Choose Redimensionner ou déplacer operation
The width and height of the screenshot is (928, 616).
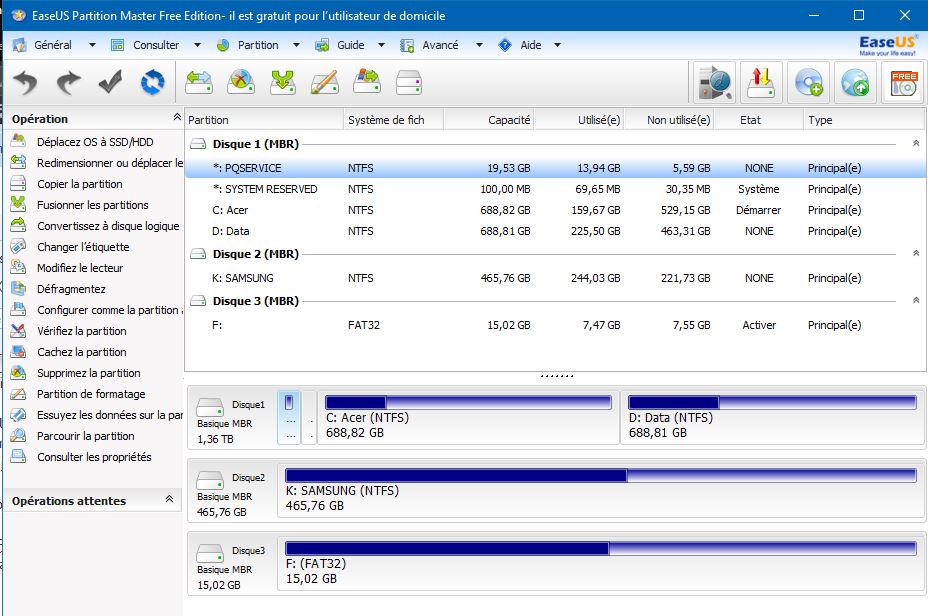click(x=109, y=163)
